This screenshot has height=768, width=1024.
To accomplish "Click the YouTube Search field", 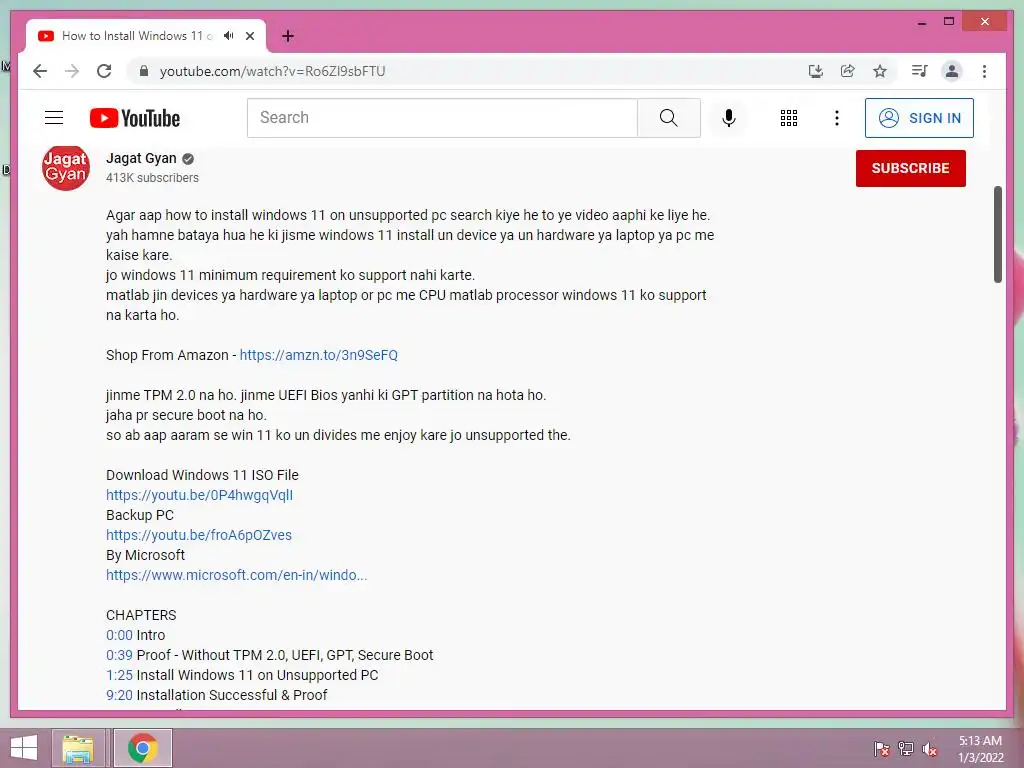I will [442, 118].
